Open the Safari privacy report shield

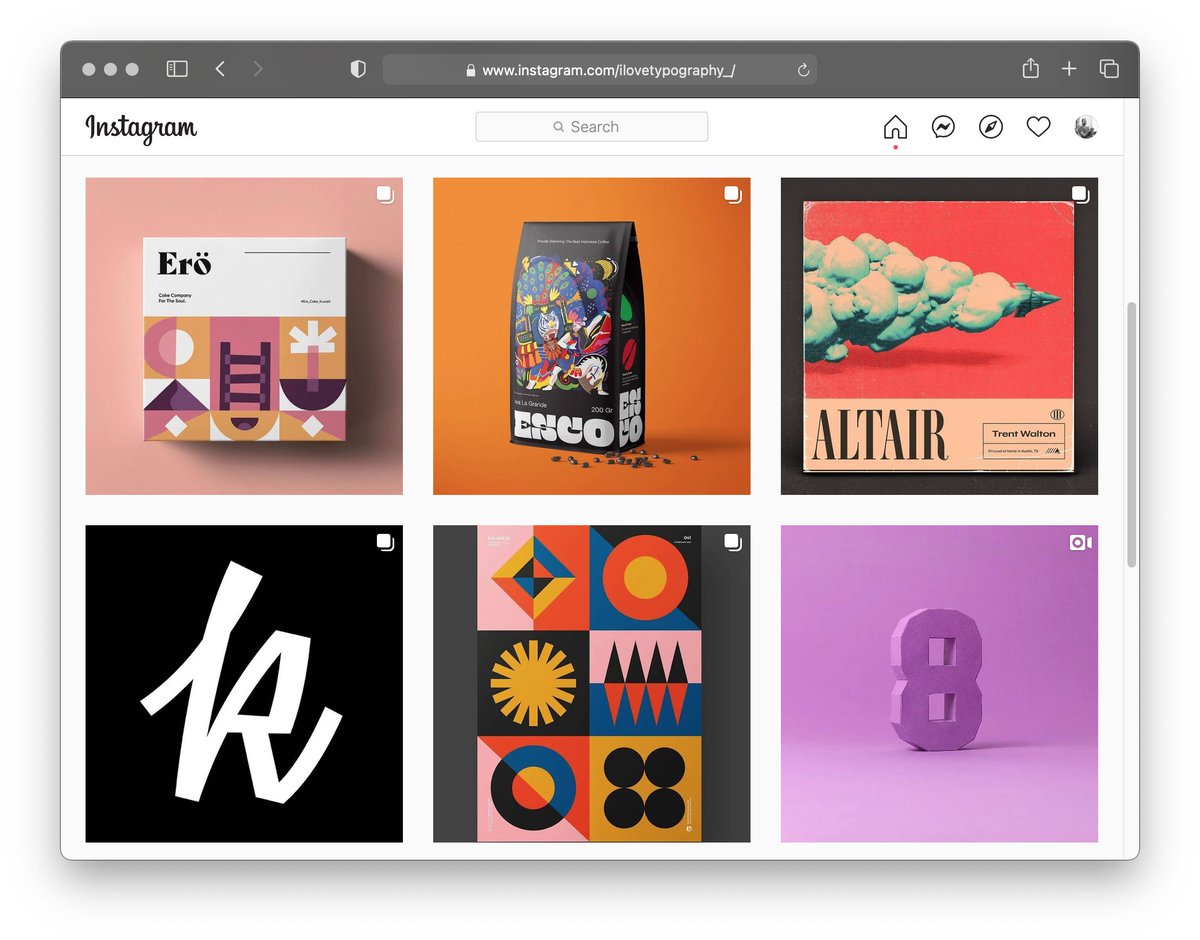click(358, 69)
